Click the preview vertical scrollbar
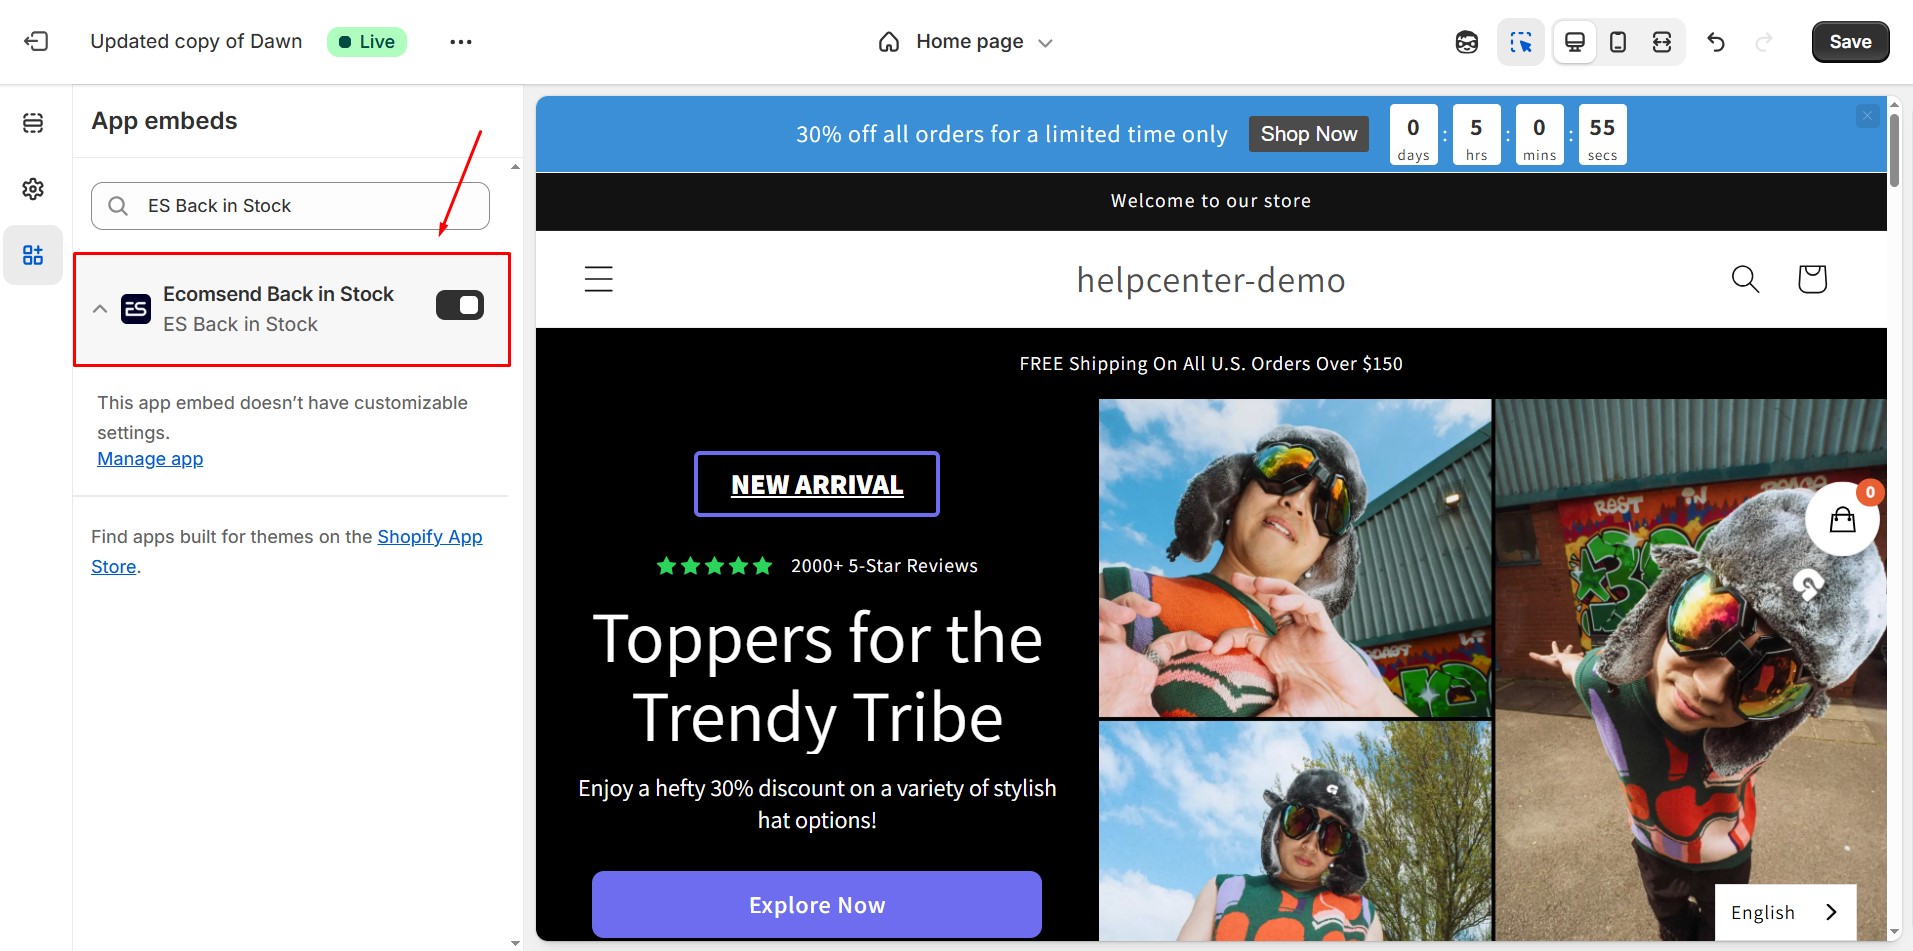The image size is (1913, 951). click(x=1894, y=150)
